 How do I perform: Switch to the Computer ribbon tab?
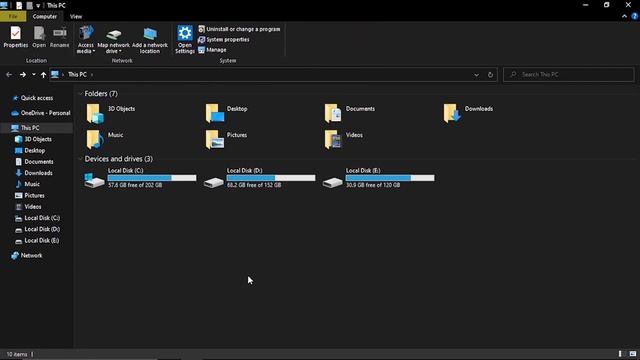click(44, 17)
